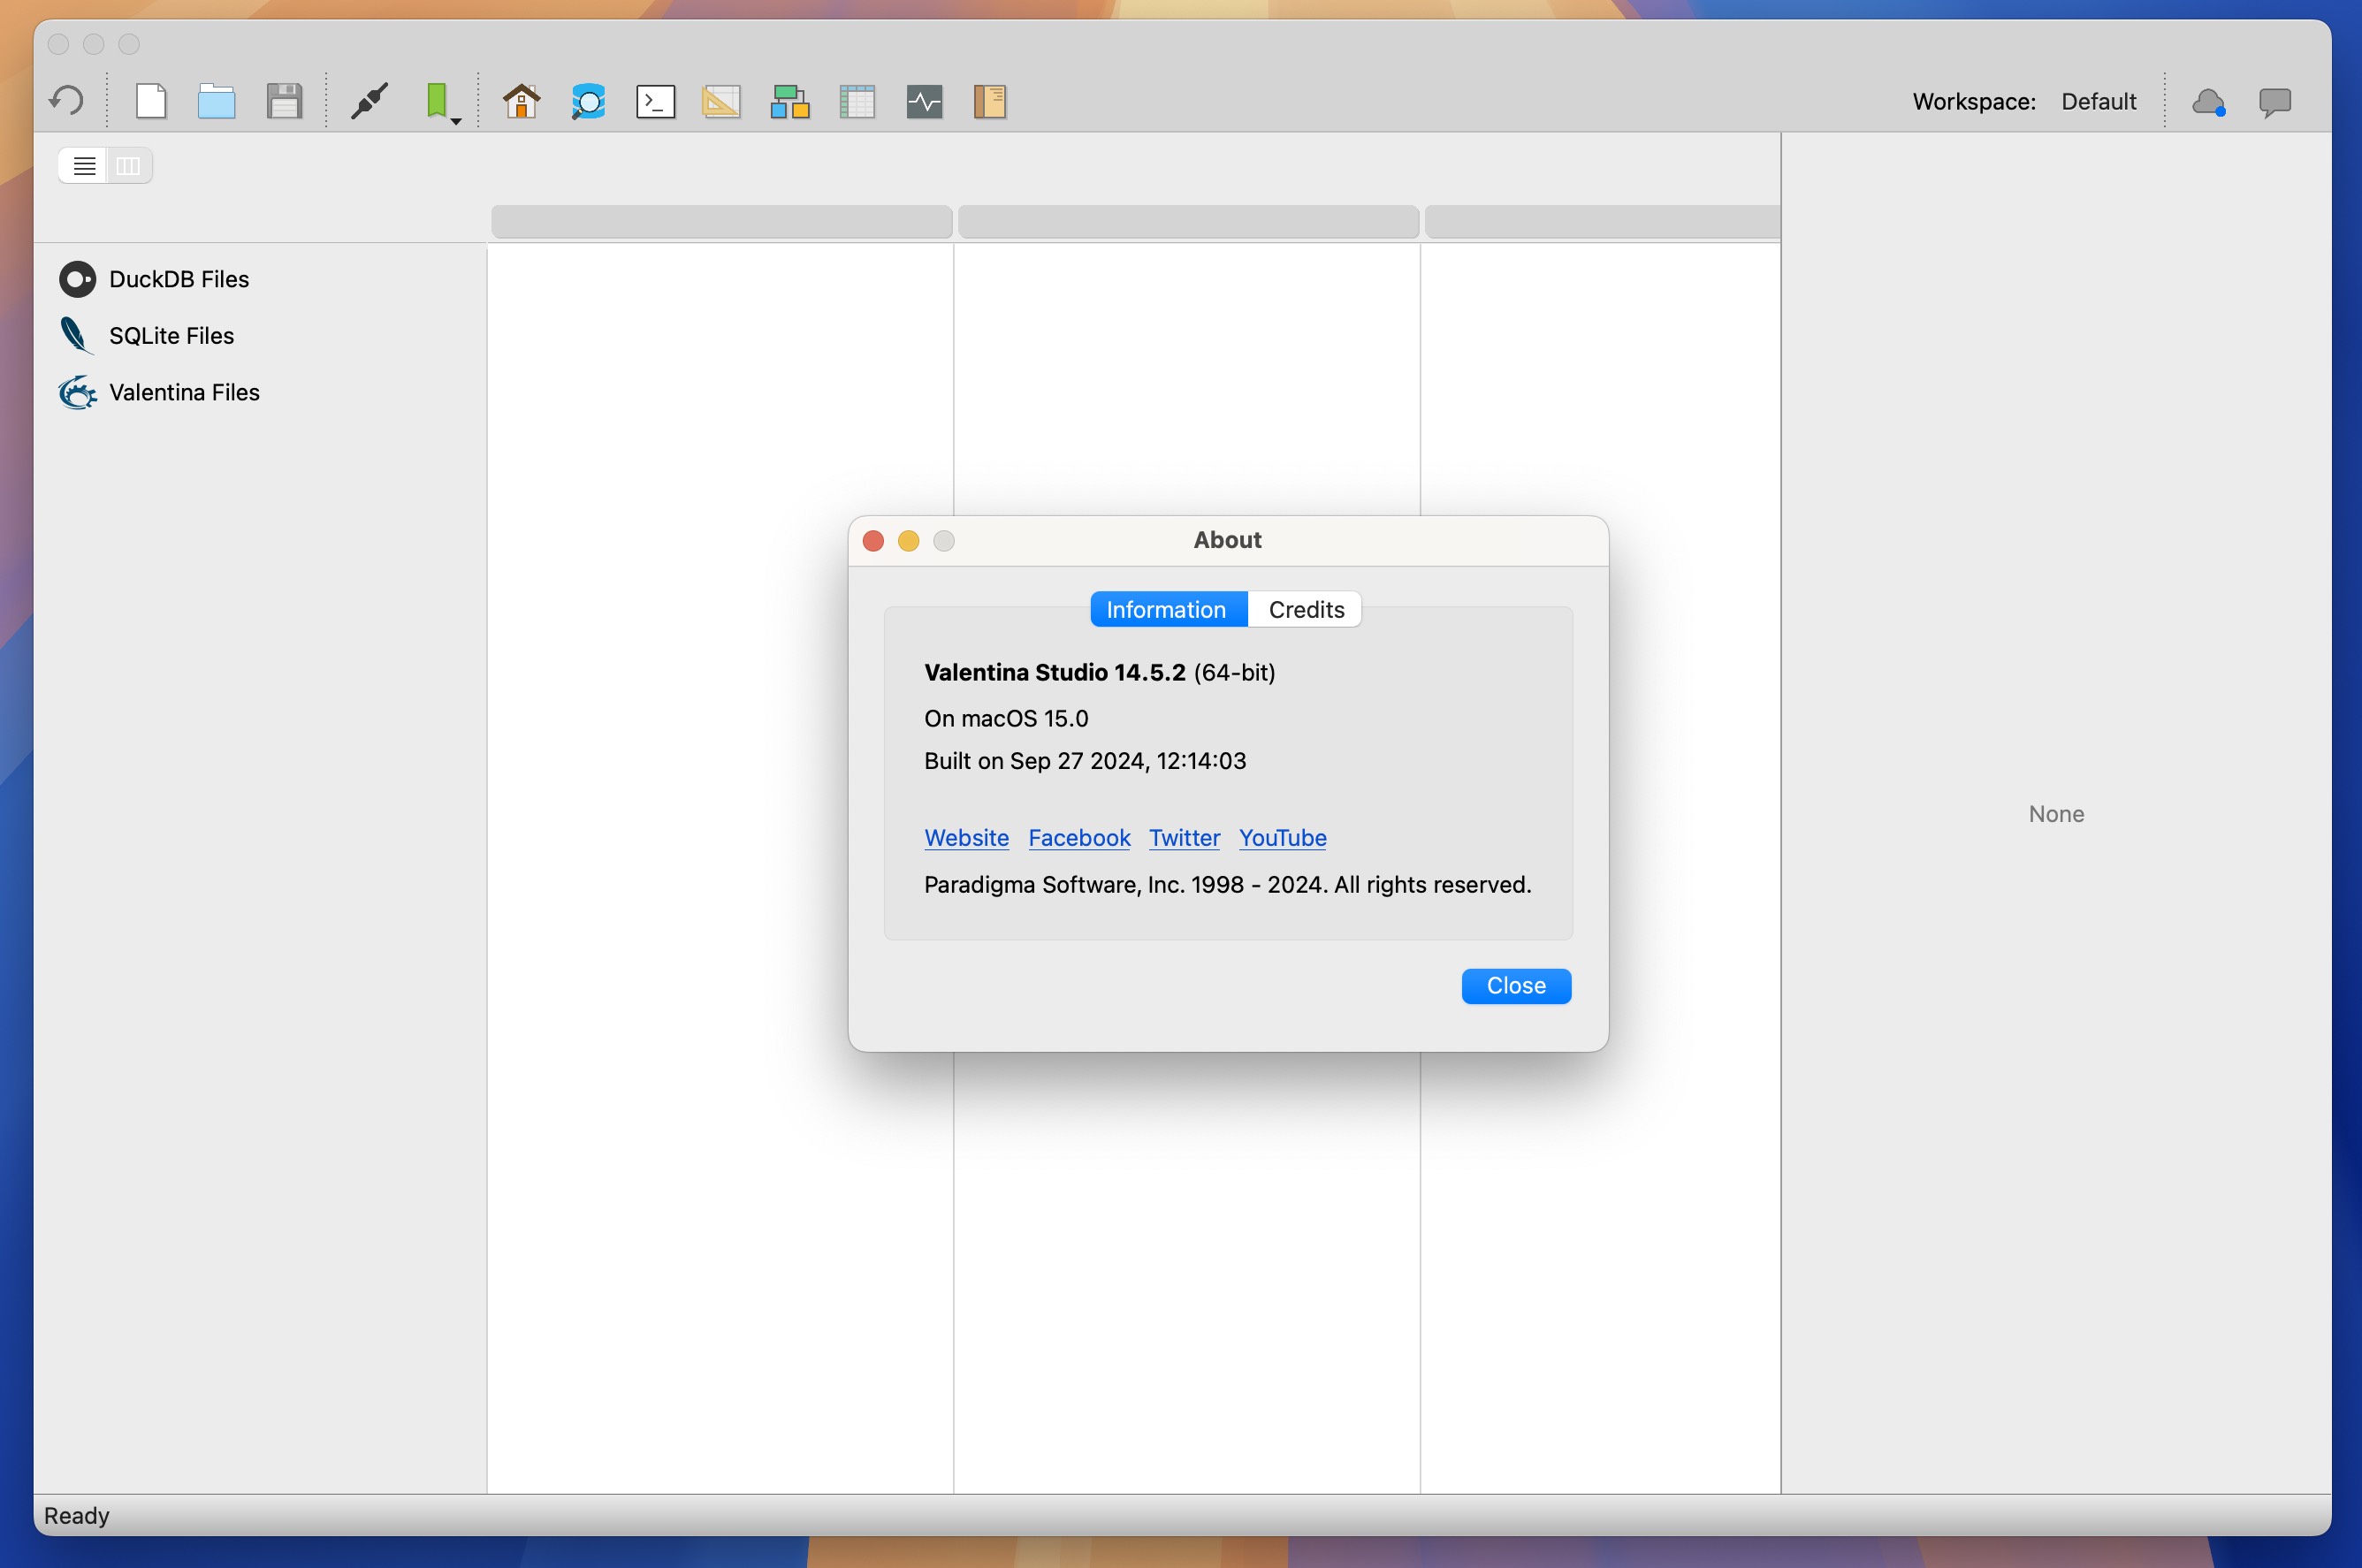Image resolution: width=2362 pixels, height=1568 pixels.
Task: Switch to list view toggle button
Action: point(84,164)
